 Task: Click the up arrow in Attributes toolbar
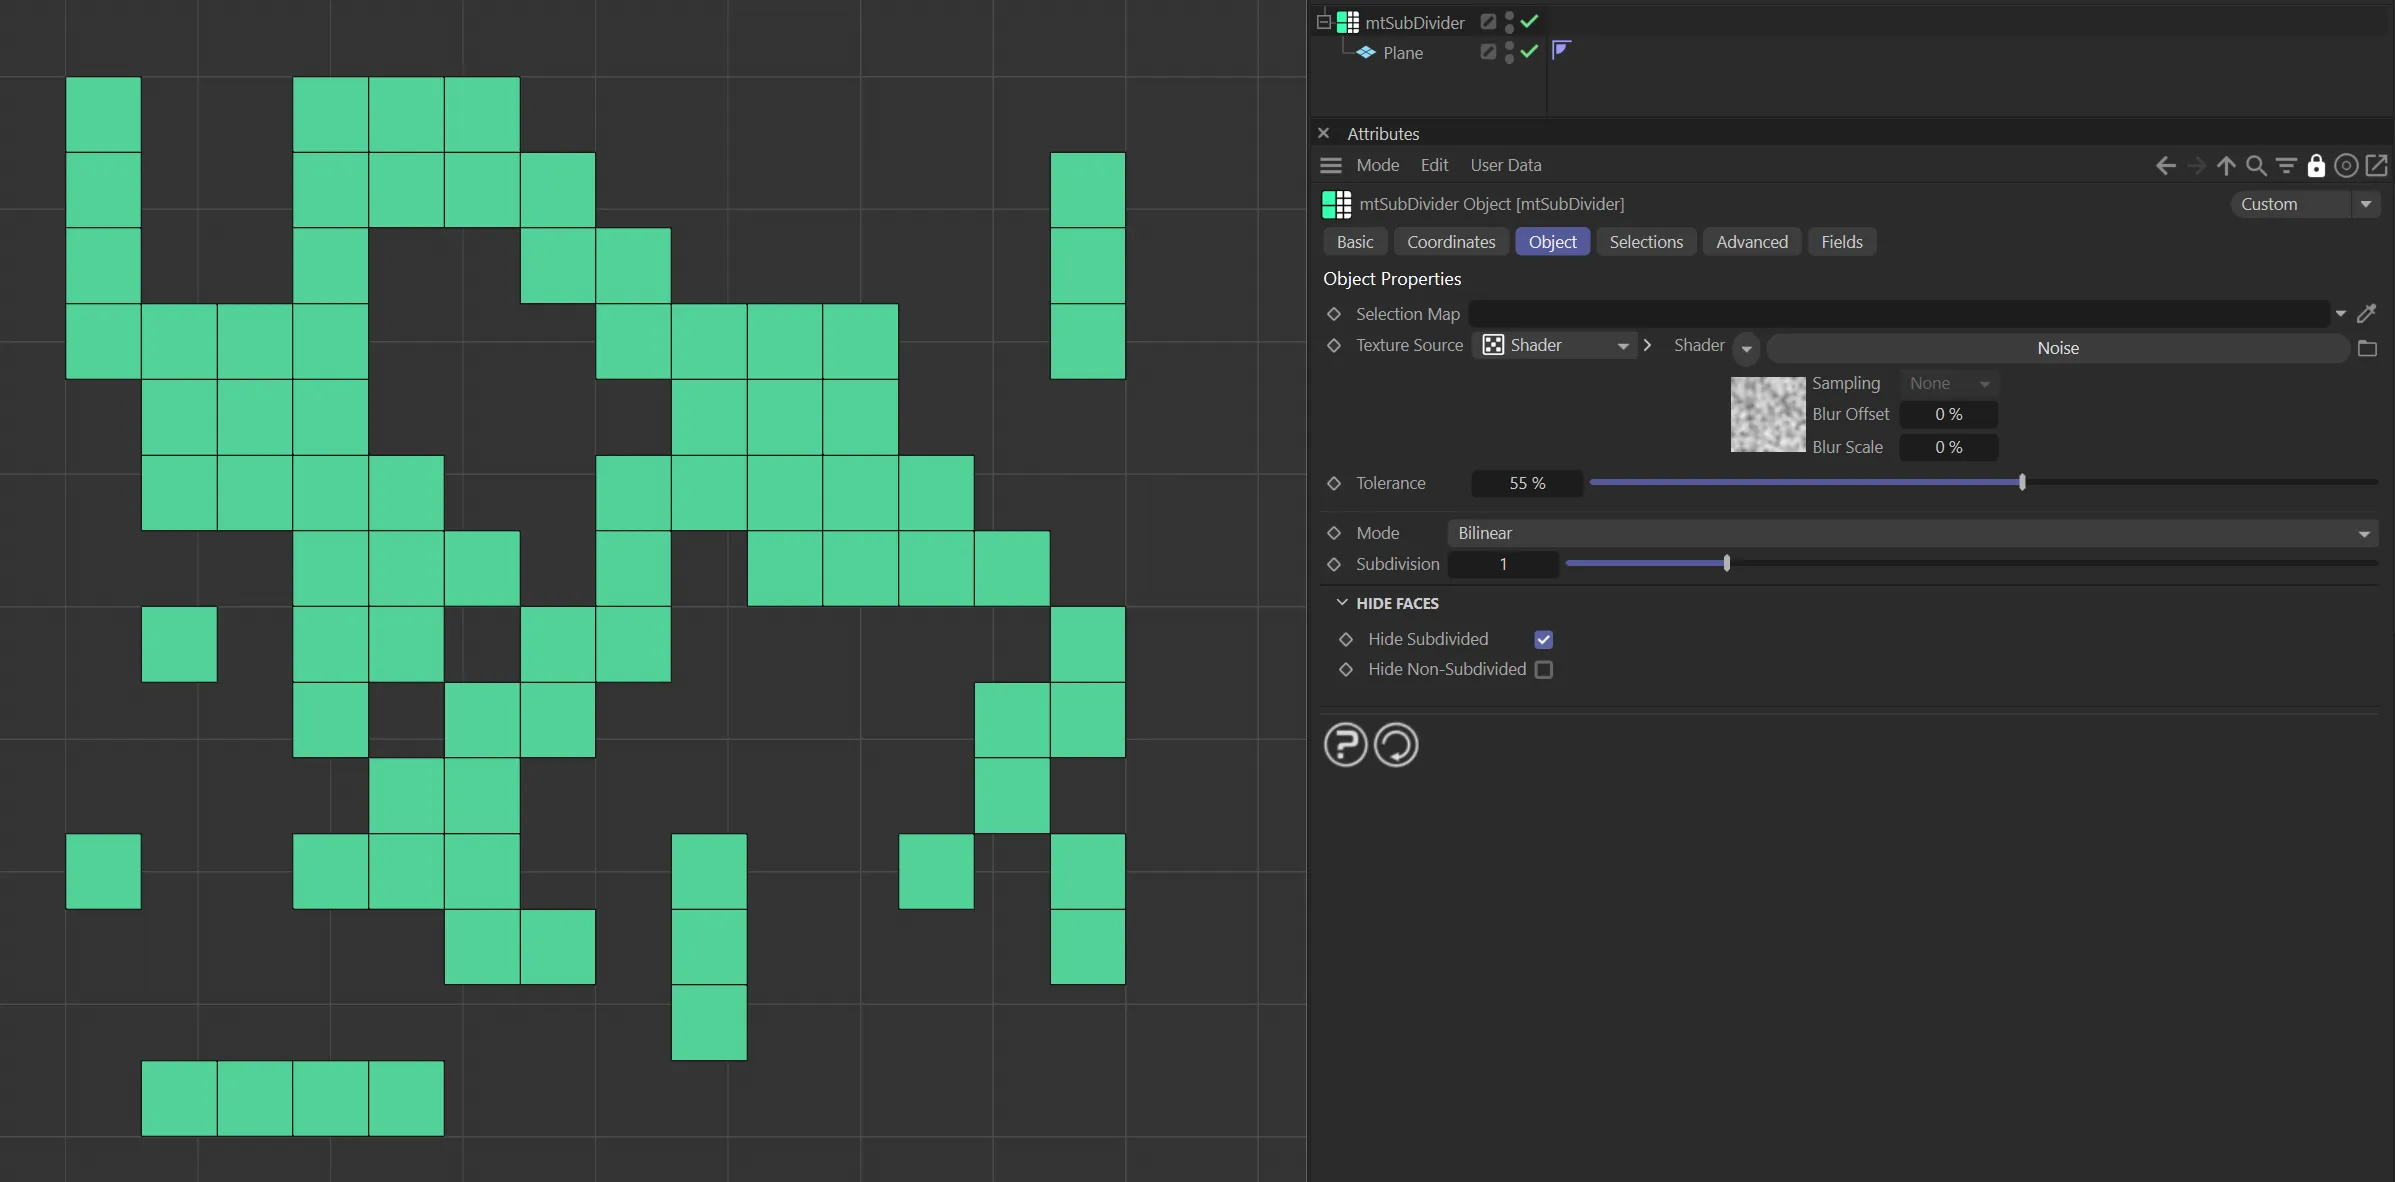click(x=2226, y=166)
